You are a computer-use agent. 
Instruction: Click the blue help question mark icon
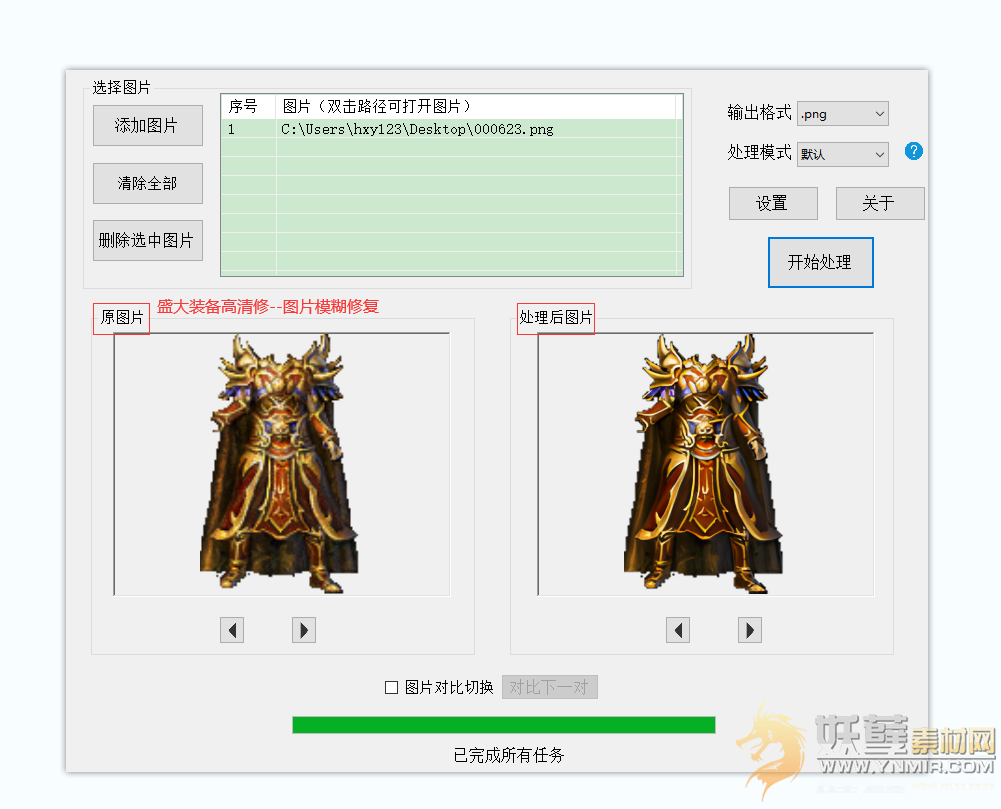click(914, 151)
